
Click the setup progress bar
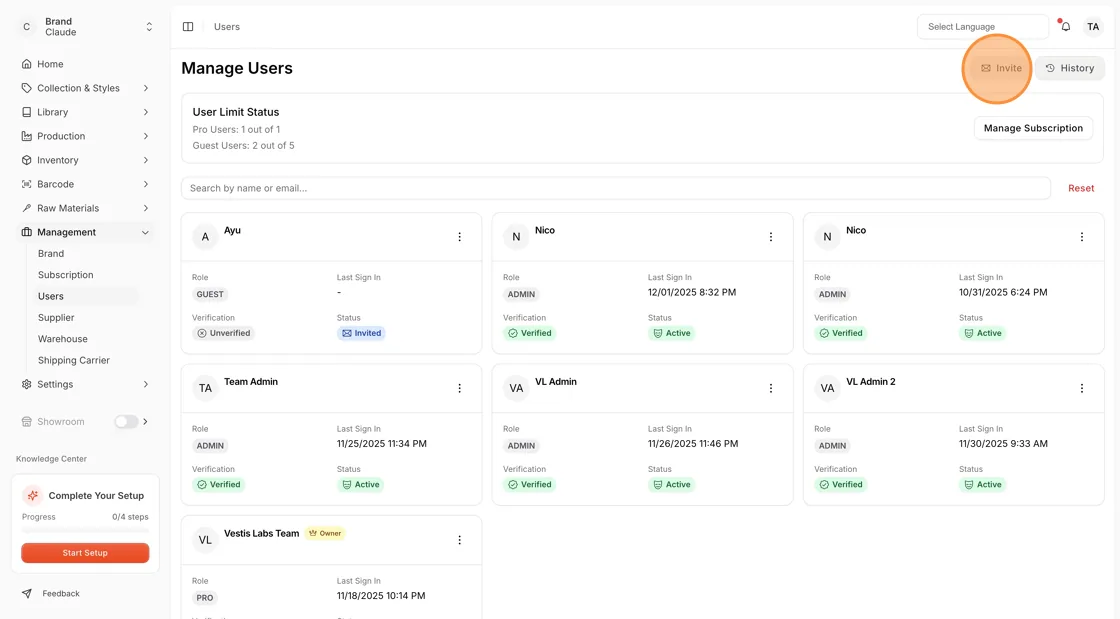pos(85,530)
